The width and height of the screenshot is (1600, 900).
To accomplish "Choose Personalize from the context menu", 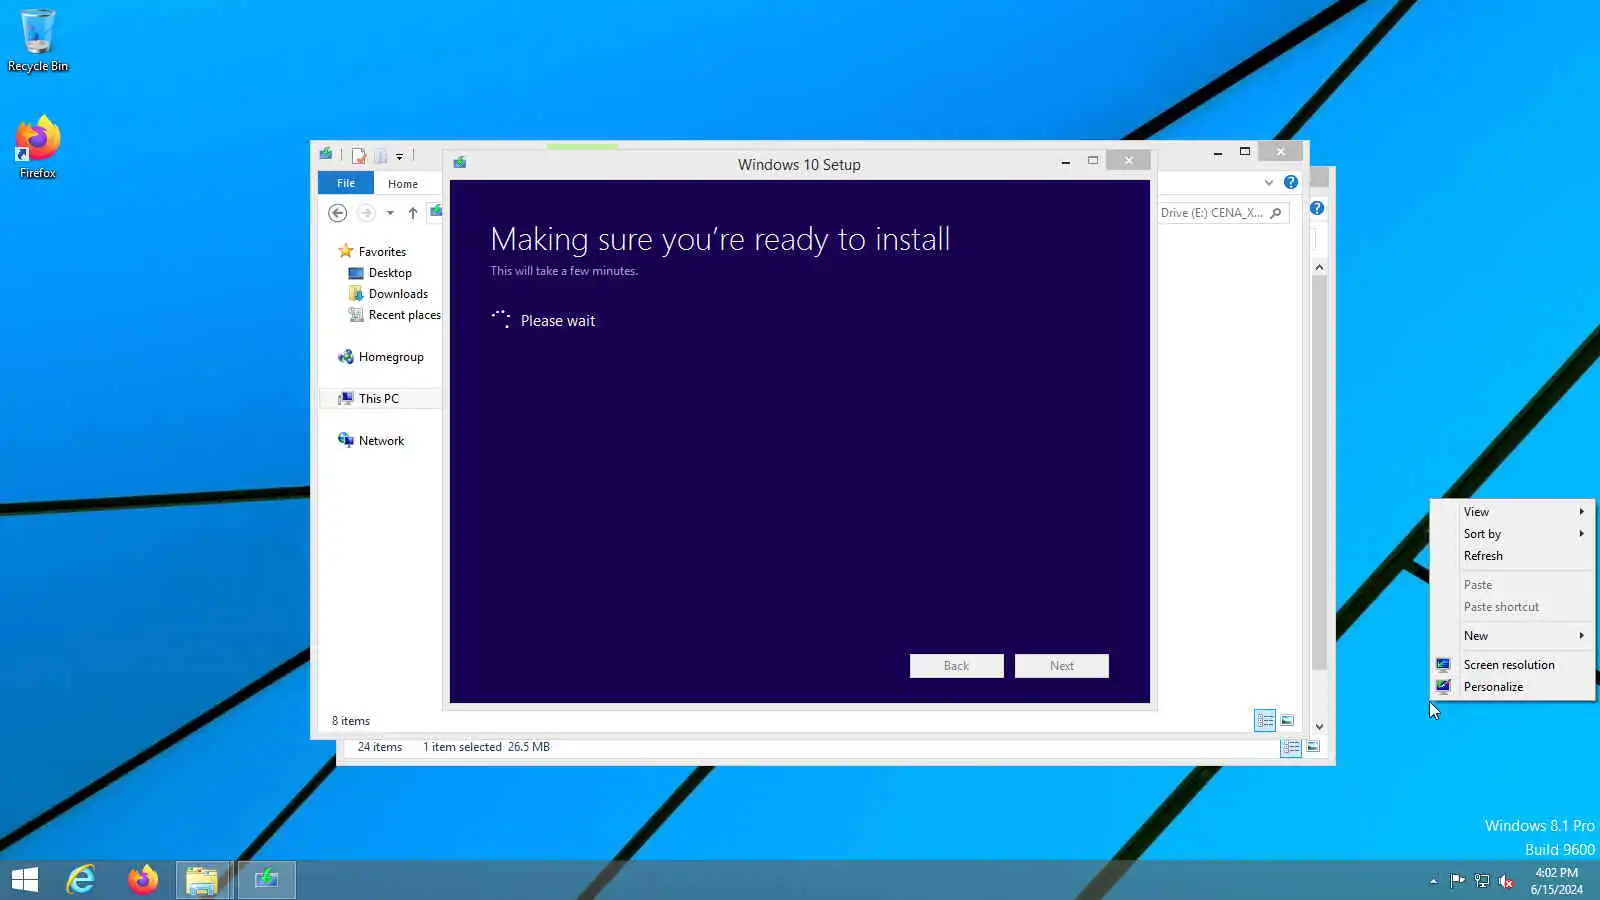I will pyautogui.click(x=1512, y=686).
